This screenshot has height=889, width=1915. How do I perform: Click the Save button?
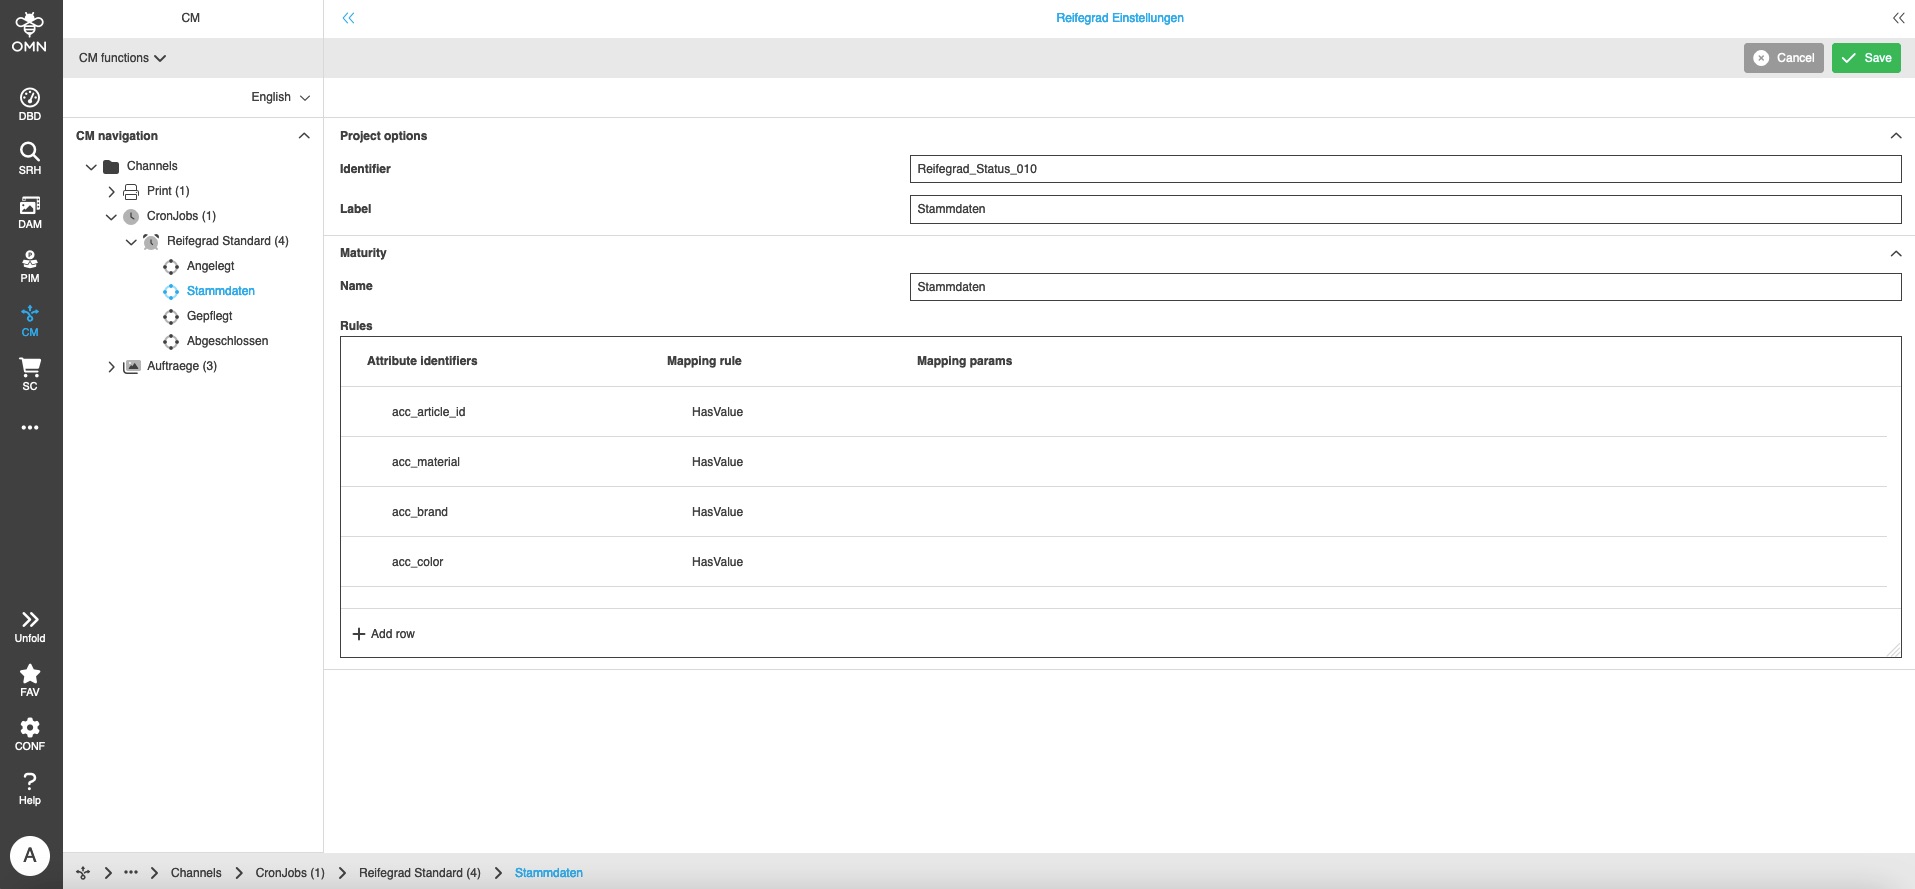(1866, 58)
